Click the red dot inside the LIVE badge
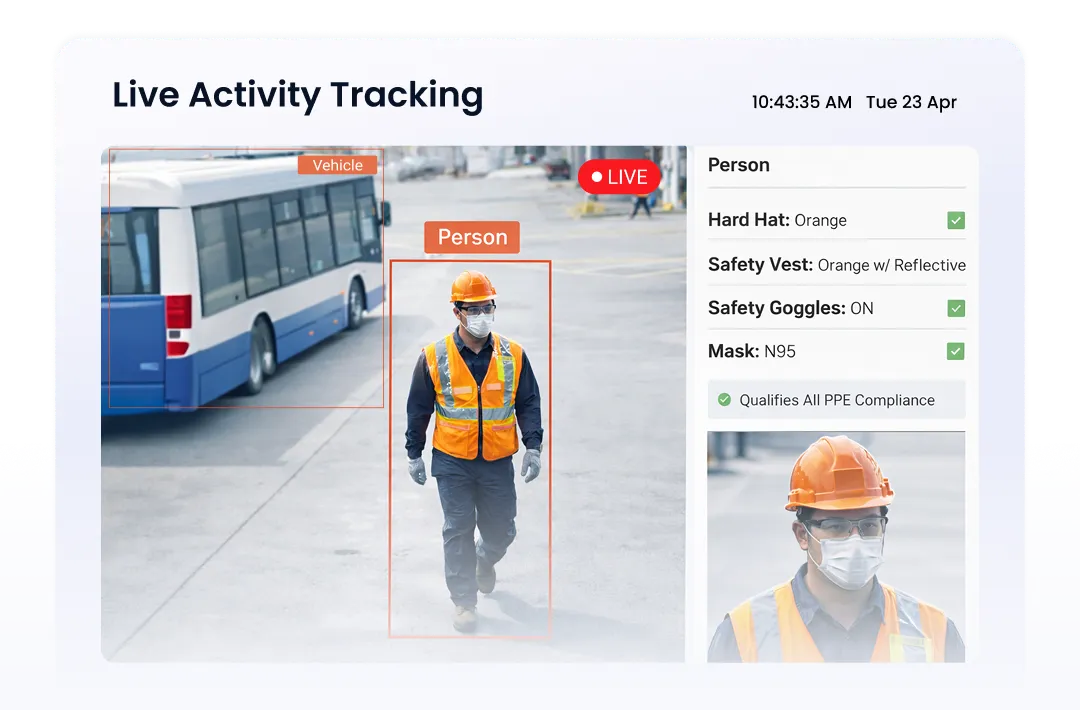This screenshot has height=710, width=1080. (597, 176)
